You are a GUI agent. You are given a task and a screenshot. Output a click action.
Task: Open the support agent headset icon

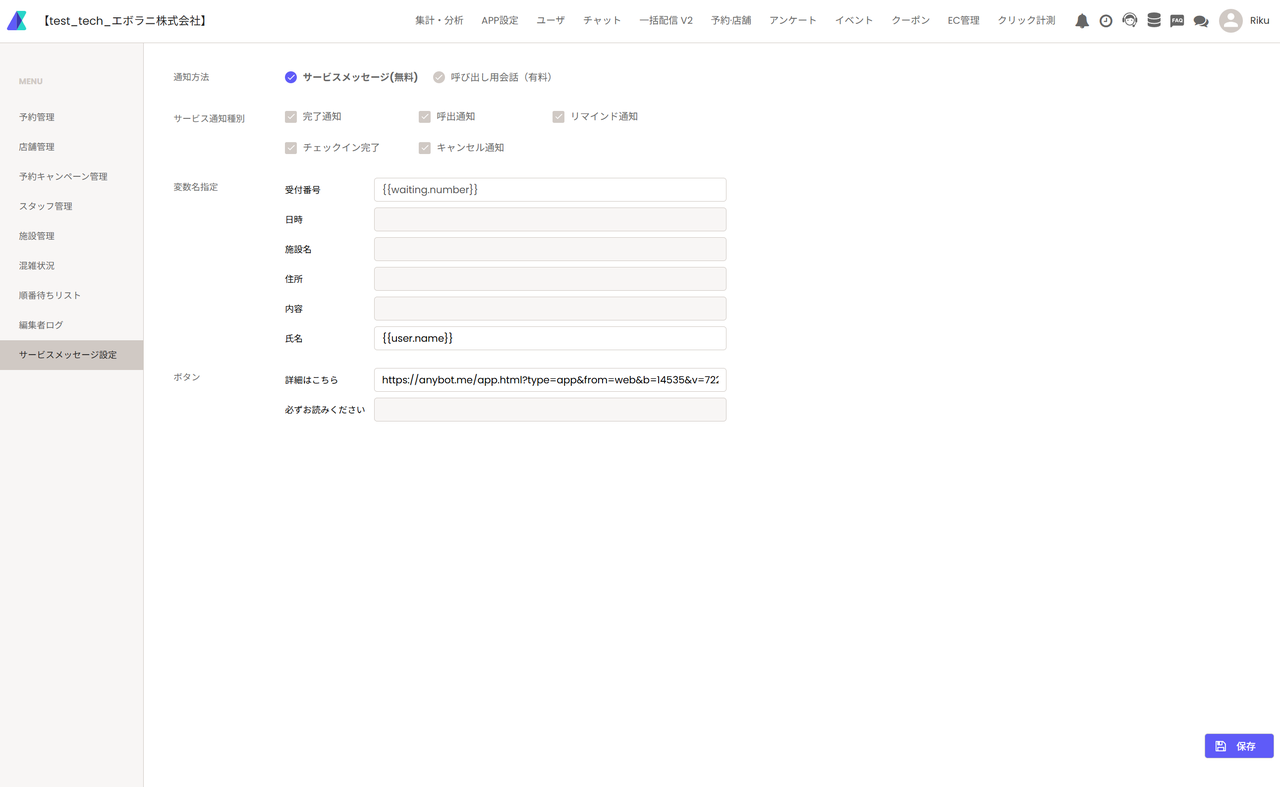coord(1129,21)
